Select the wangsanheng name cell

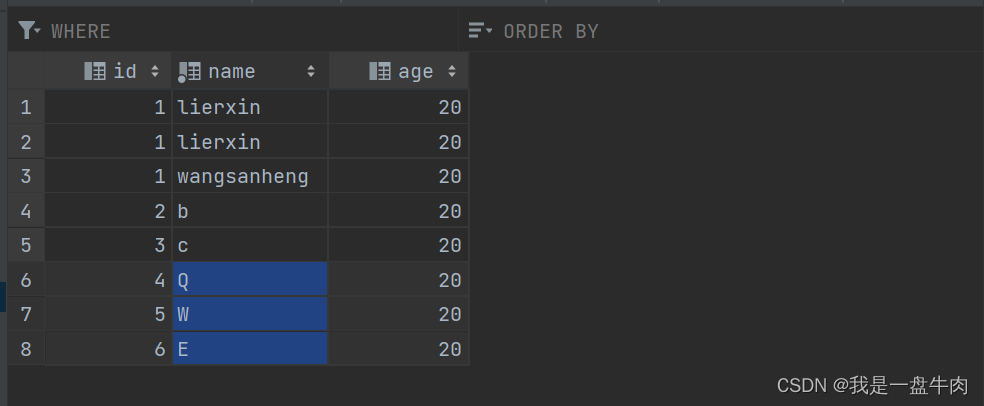click(250, 176)
